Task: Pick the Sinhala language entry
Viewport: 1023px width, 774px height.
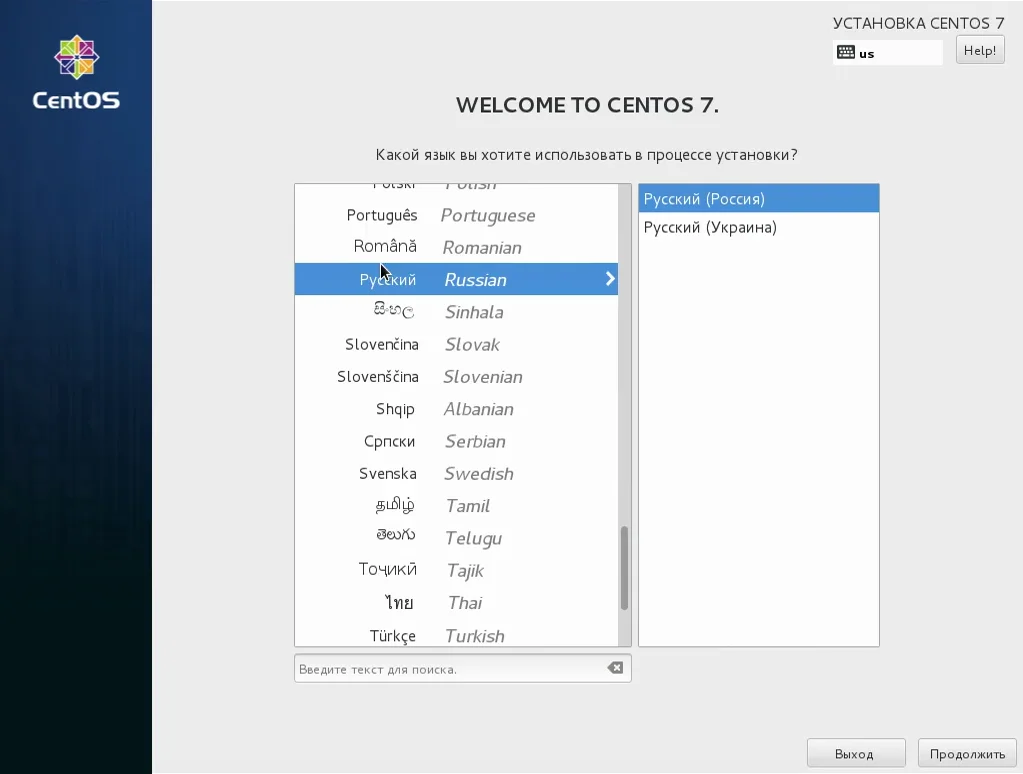Action: pyautogui.click(x=456, y=311)
